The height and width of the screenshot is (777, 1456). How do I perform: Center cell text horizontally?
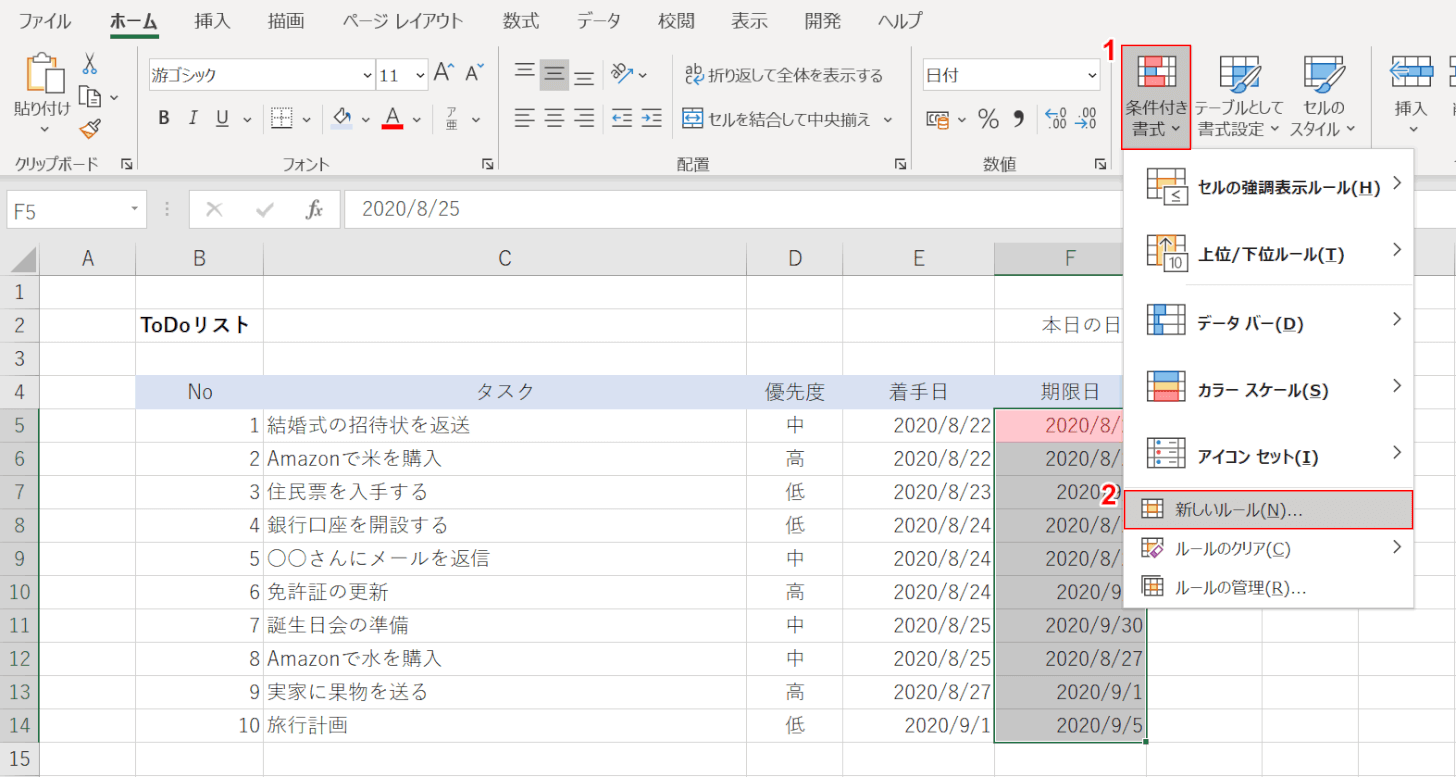[x=555, y=119]
